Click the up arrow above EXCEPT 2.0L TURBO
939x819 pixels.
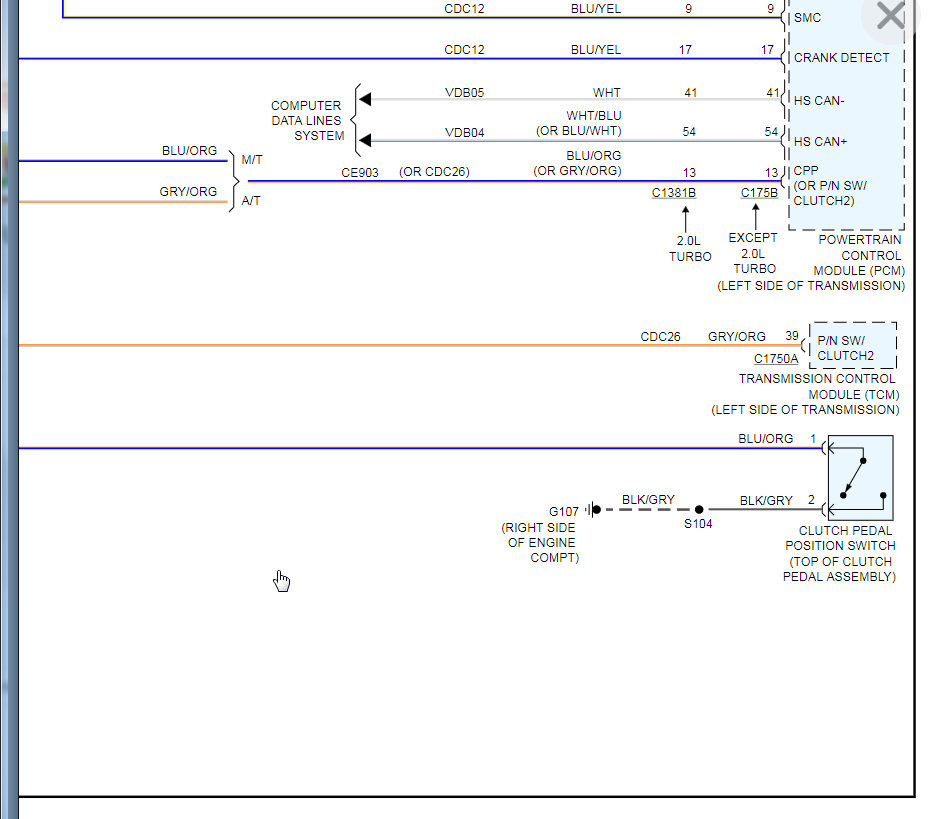(756, 216)
